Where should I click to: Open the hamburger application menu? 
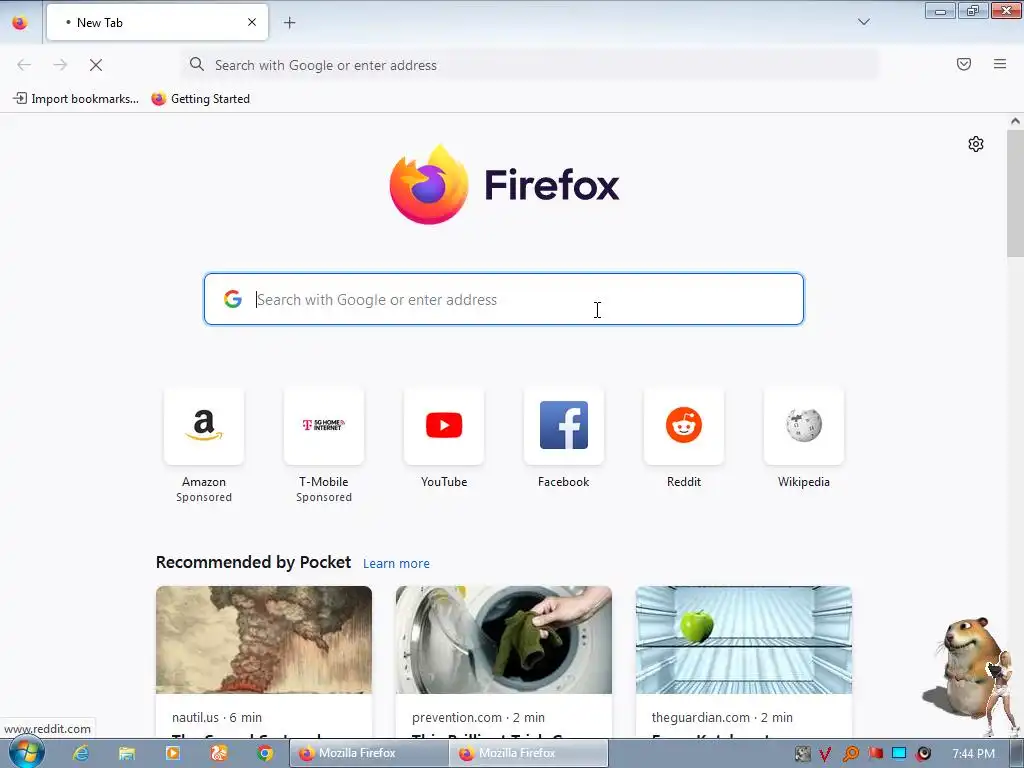tap(999, 64)
